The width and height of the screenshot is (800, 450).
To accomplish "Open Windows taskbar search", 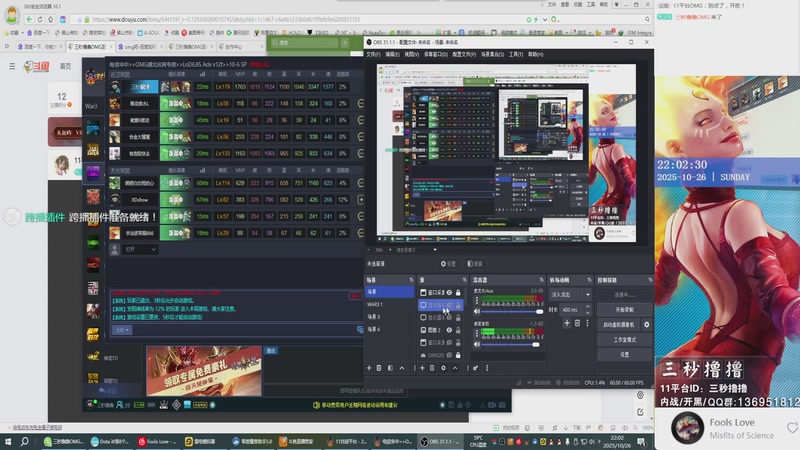I will (24, 441).
